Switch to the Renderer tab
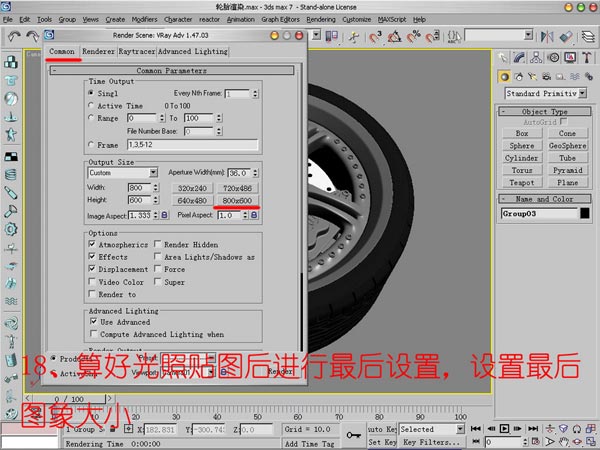Screen dimensions: 600x450 (98, 51)
